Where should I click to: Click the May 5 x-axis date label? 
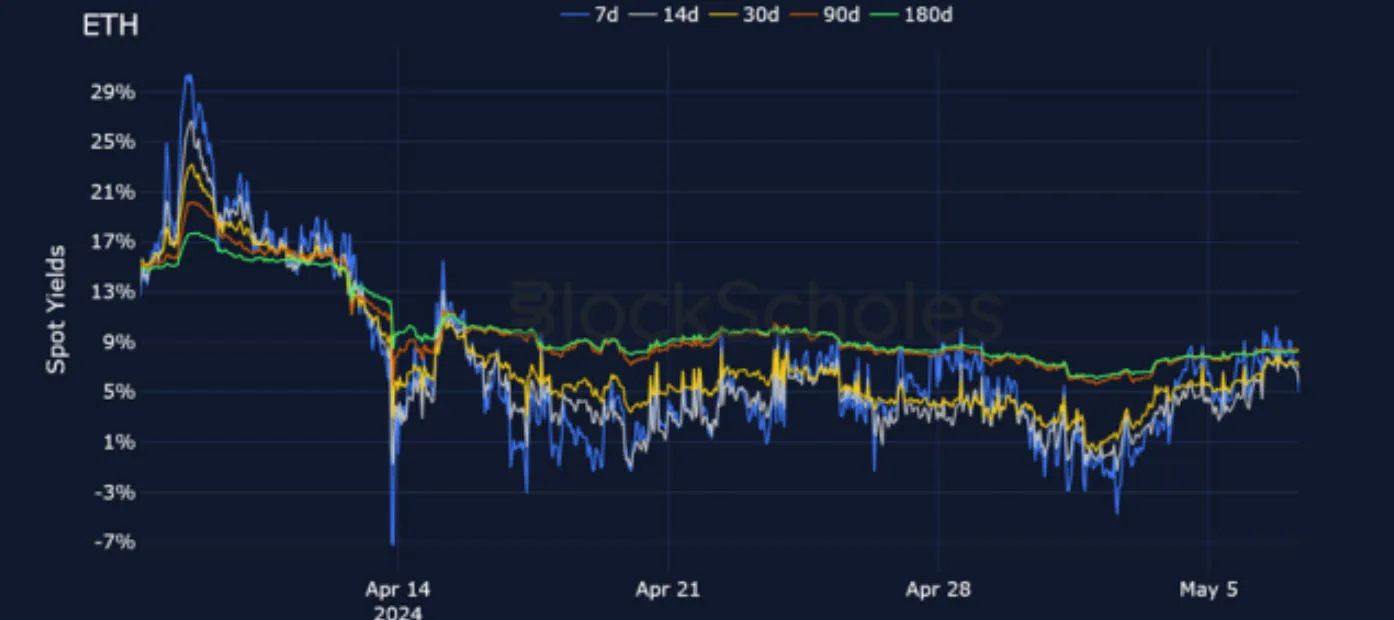click(x=1208, y=589)
